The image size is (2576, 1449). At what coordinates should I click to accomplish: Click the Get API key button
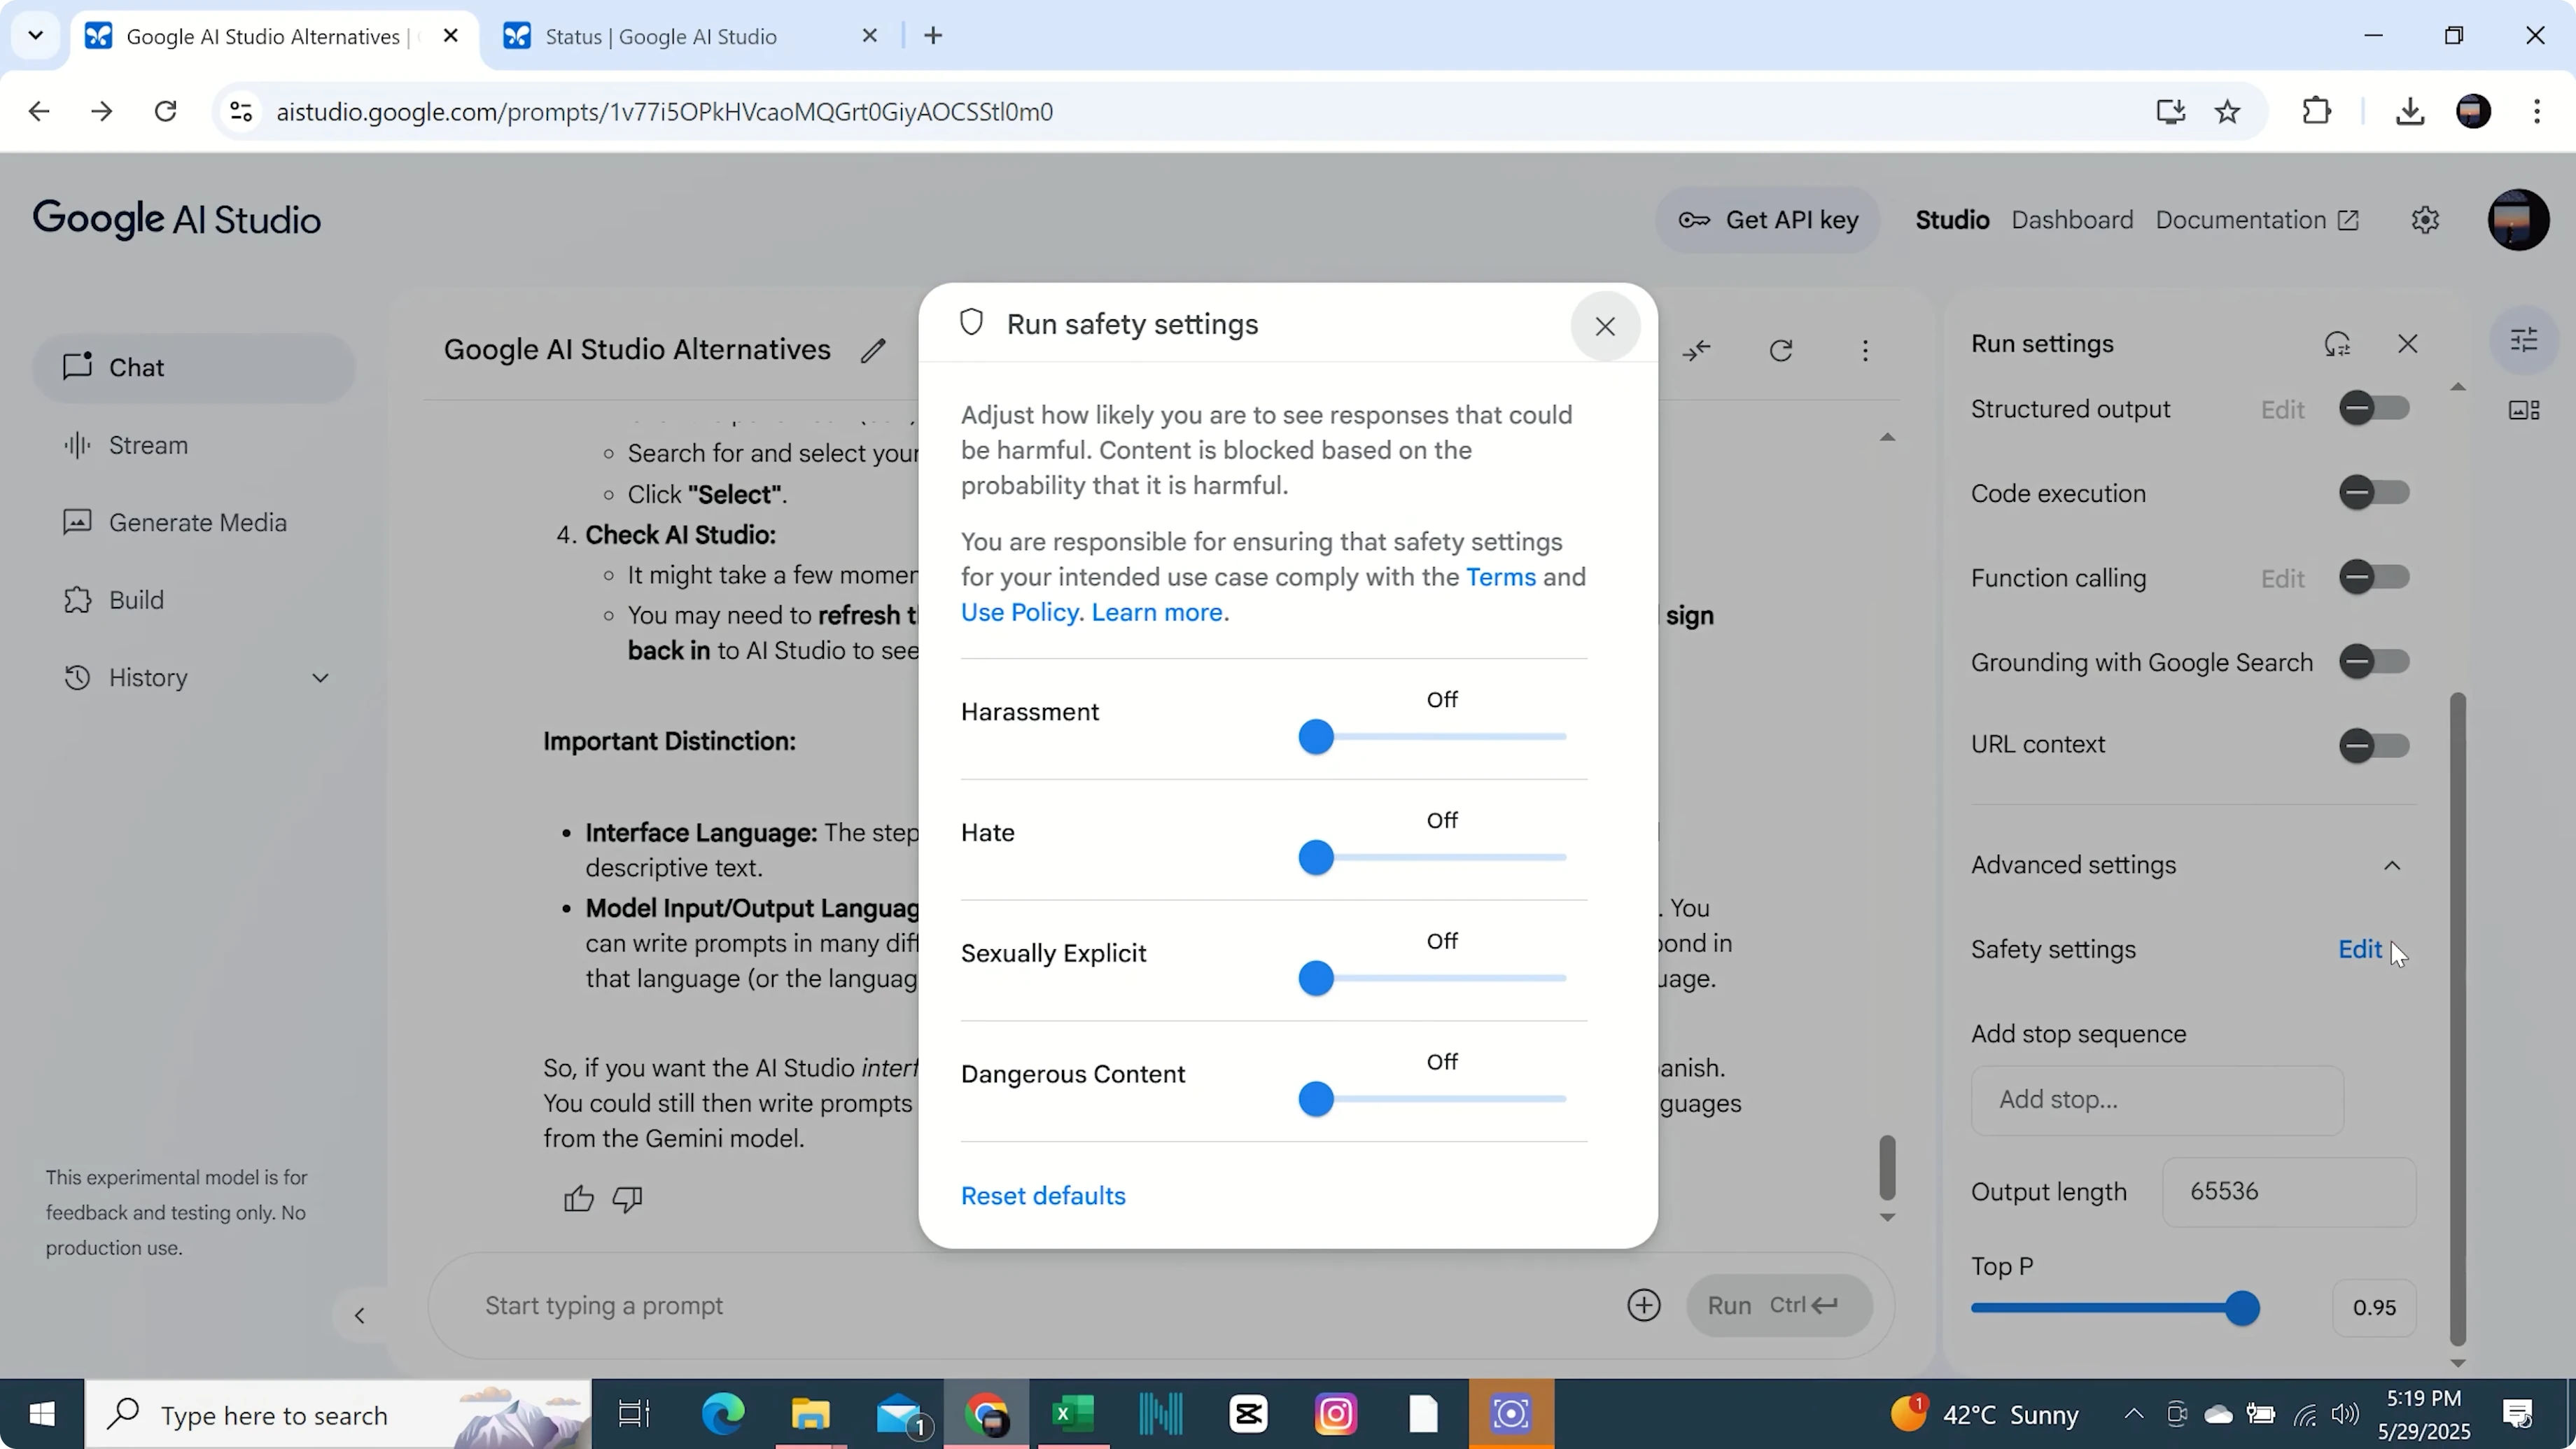[x=1768, y=220]
